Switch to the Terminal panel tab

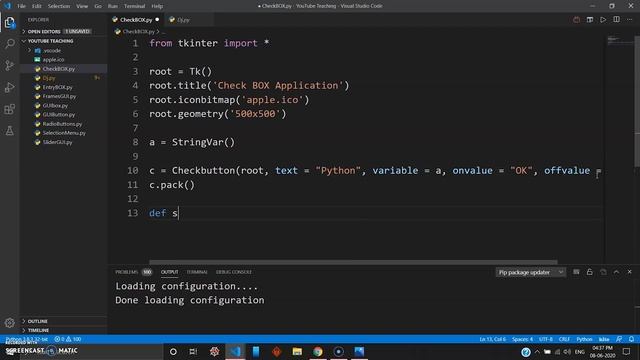[x=197, y=272]
